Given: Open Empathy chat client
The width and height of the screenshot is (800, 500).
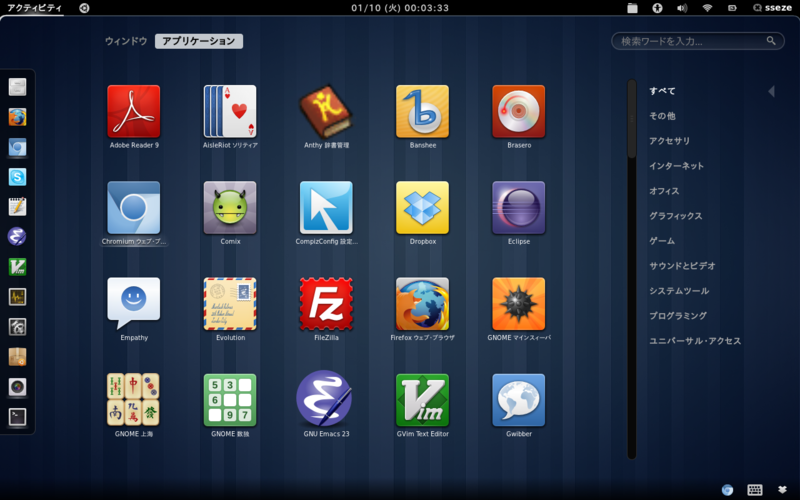Looking at the screenshot, I should coord(134,304).
